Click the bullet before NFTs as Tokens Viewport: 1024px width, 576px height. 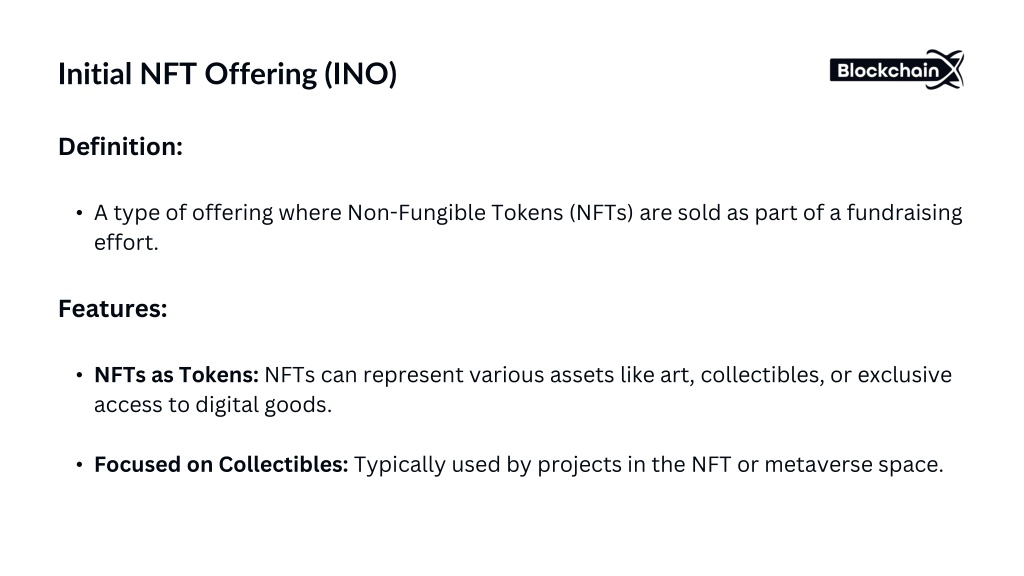coord(79,375)
